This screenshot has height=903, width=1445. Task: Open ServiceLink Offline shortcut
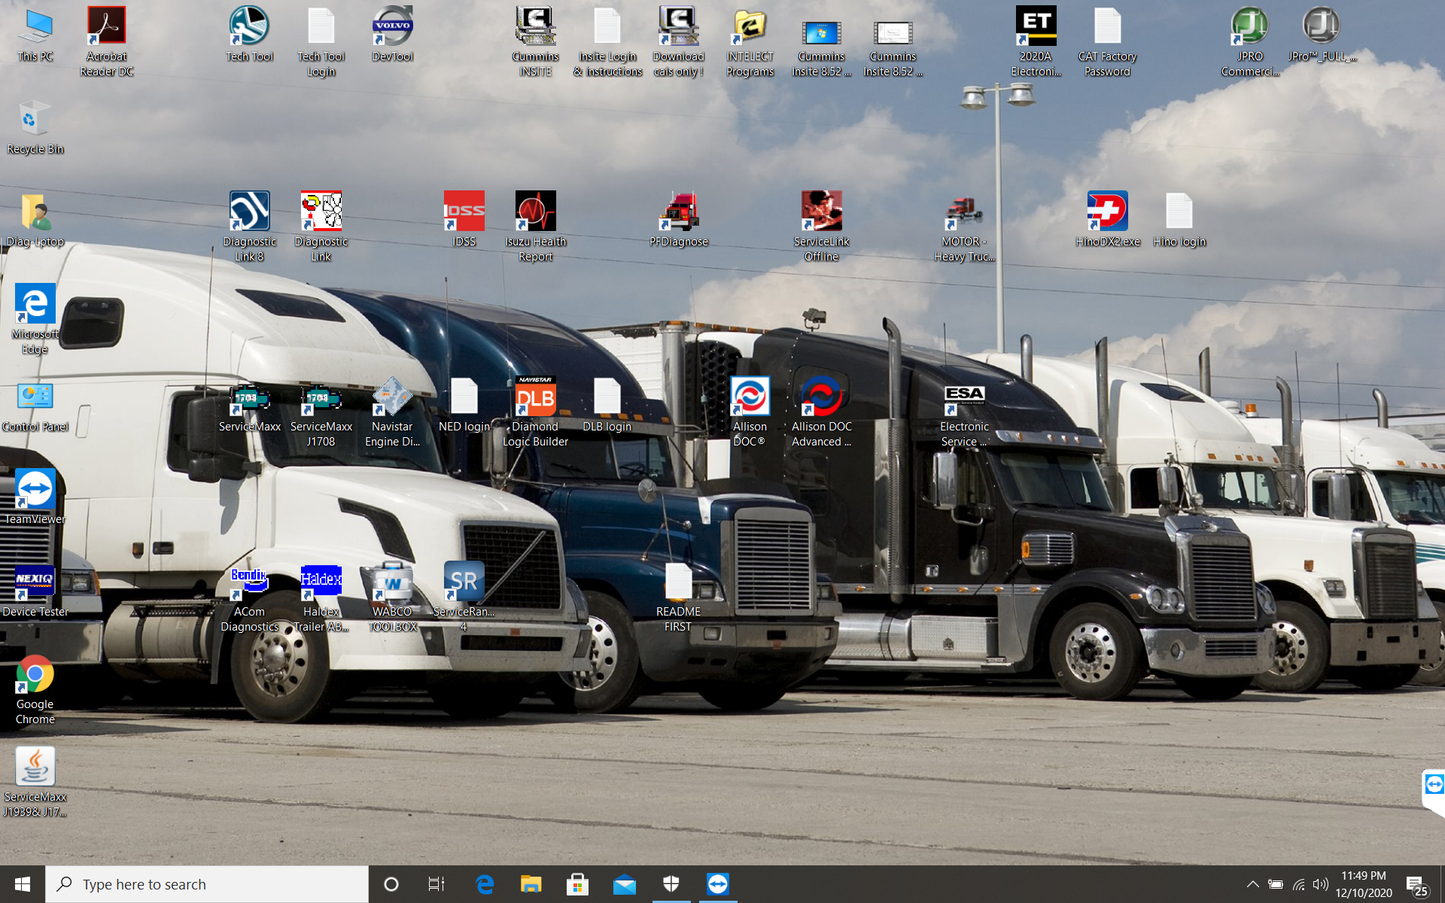[x=821, y=227]
